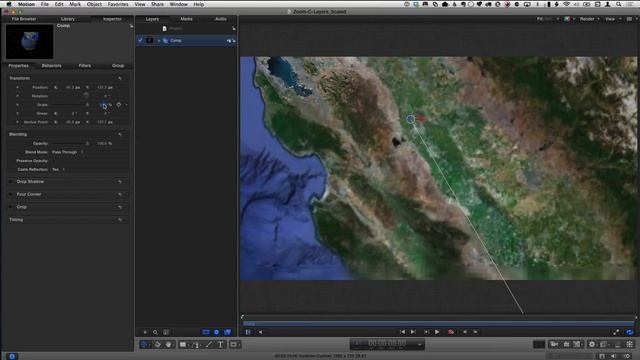The width and height of the screenshot is (640, 360).
Task: Expand the Position parameter disclosure triangle
Action: [17, 87]
